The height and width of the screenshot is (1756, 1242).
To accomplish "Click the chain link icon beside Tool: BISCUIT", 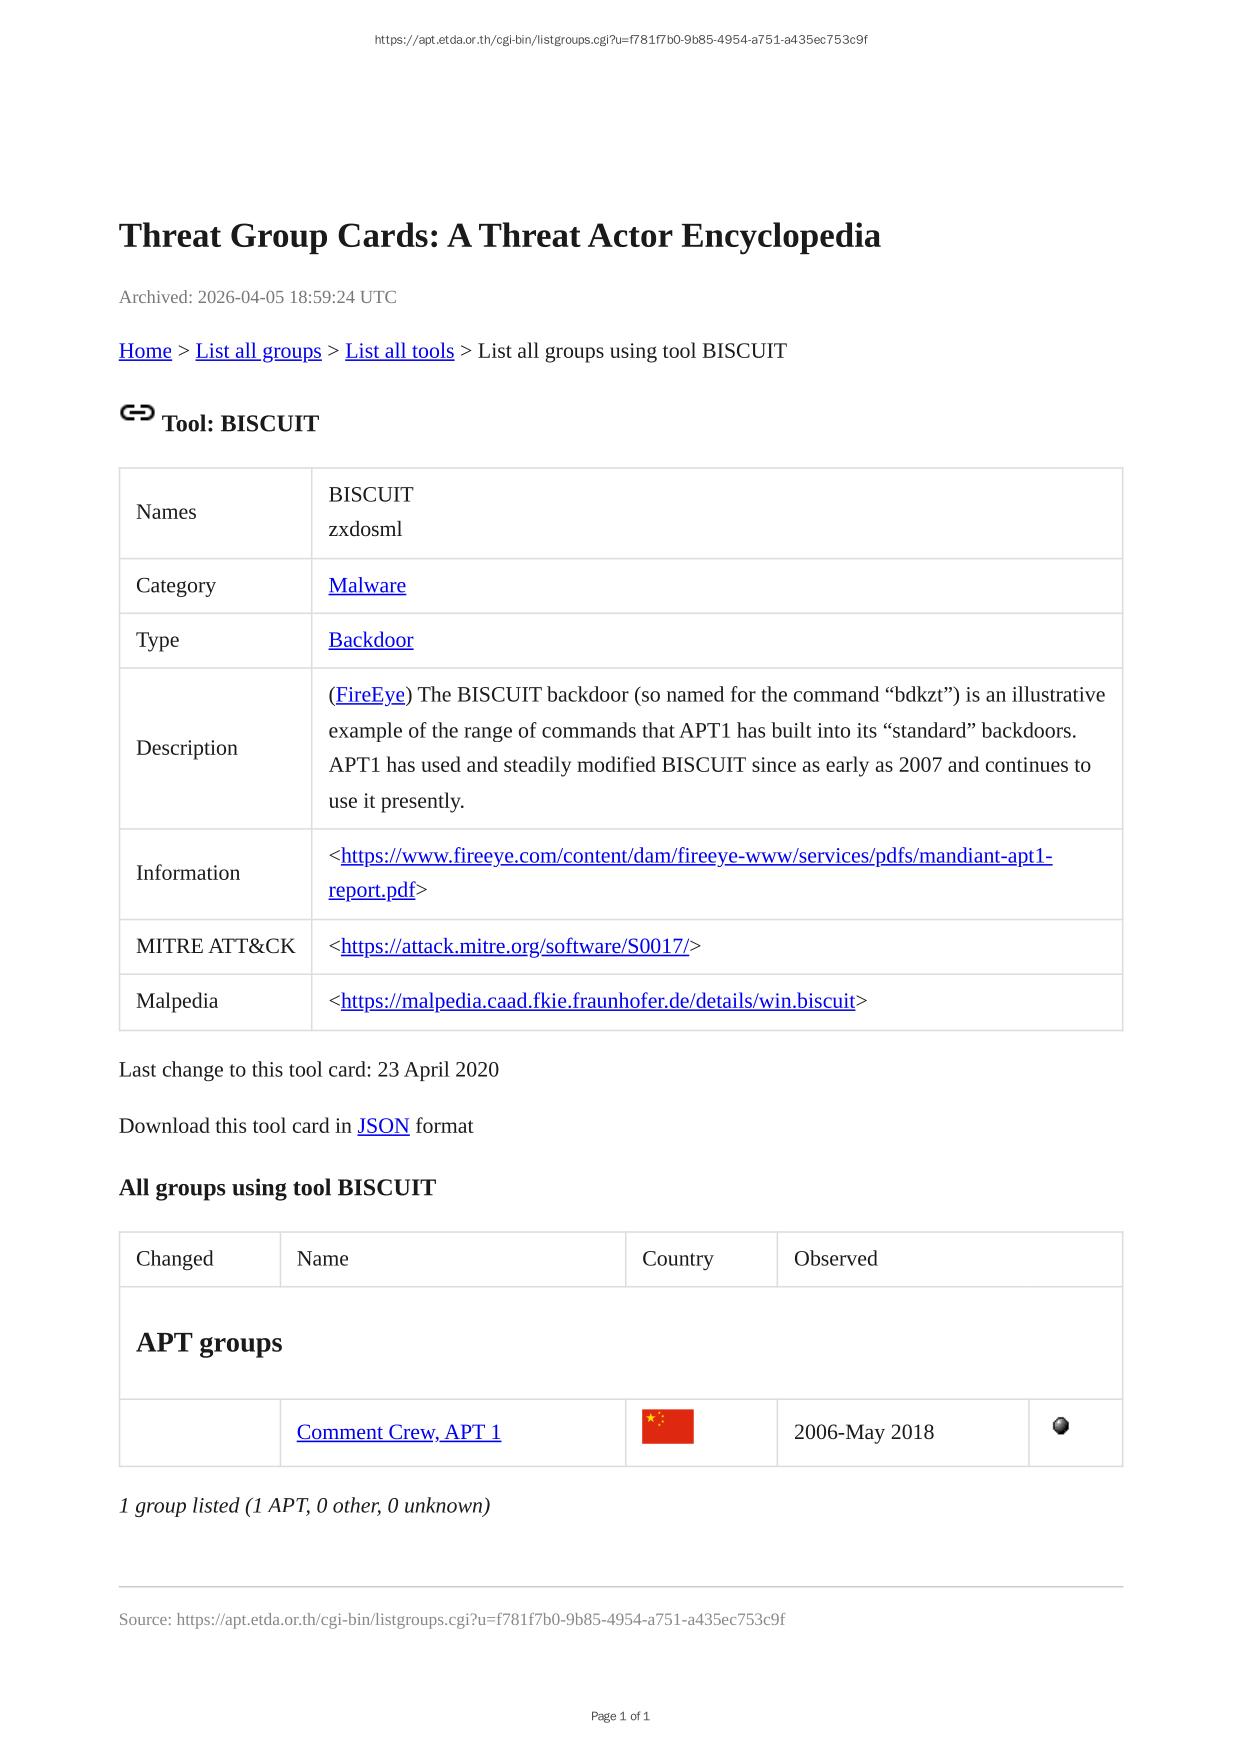I will [x=137, y=413].
